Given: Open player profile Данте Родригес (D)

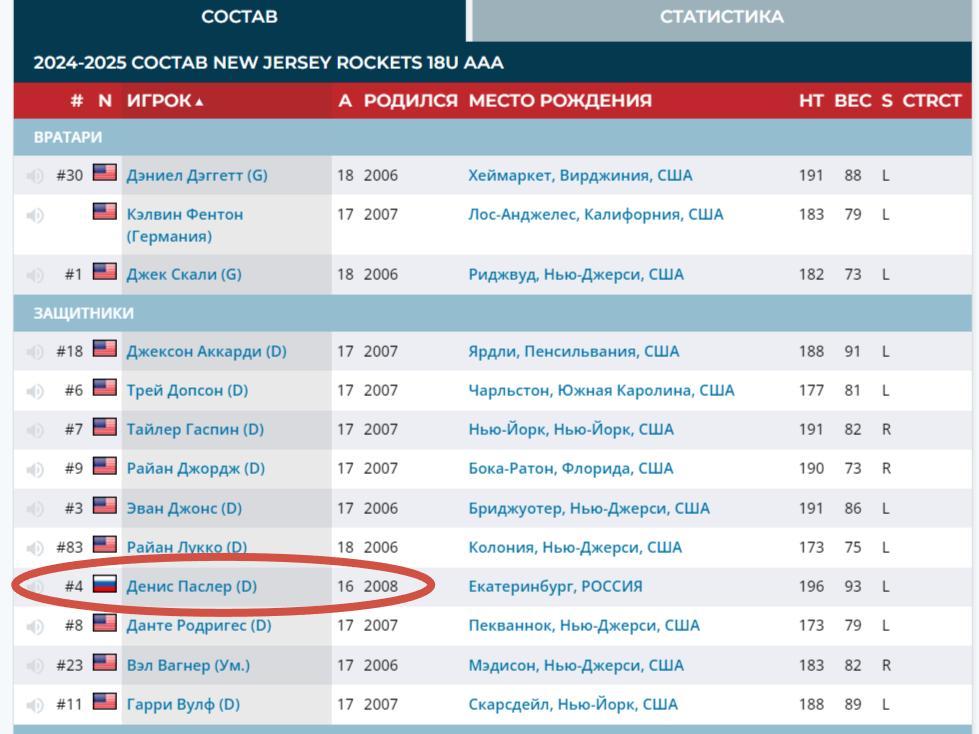Looking at the screenshot, I should pos(199,625).
